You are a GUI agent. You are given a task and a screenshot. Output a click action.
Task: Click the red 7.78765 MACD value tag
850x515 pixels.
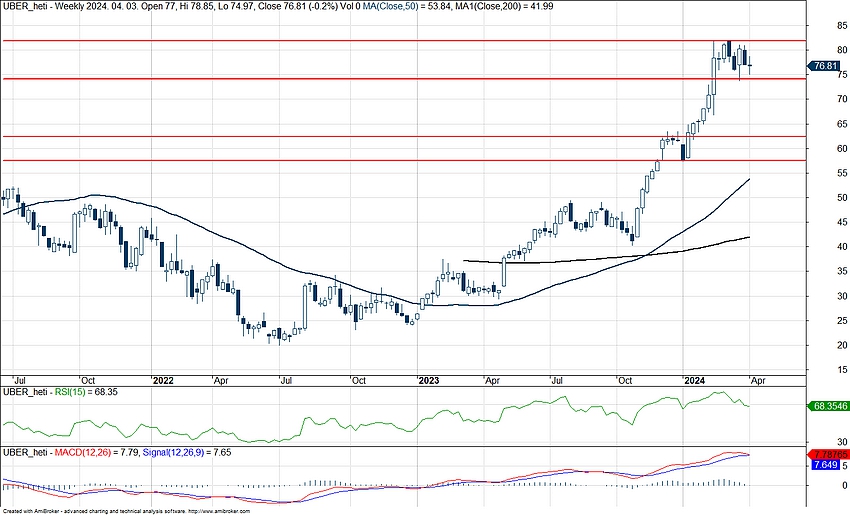pos(828,454)
